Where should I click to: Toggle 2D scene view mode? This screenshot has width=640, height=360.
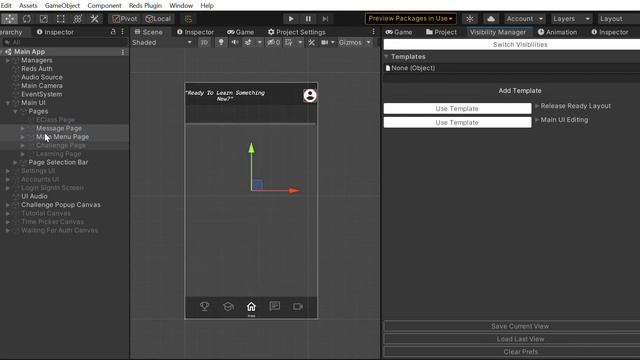click(x=204, y=42)
